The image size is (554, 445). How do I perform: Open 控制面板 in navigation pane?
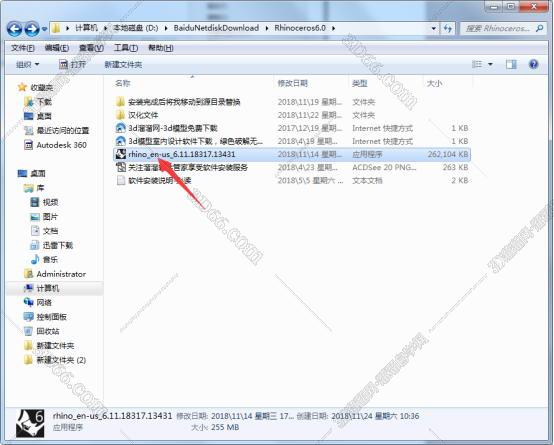pos(52,317)
